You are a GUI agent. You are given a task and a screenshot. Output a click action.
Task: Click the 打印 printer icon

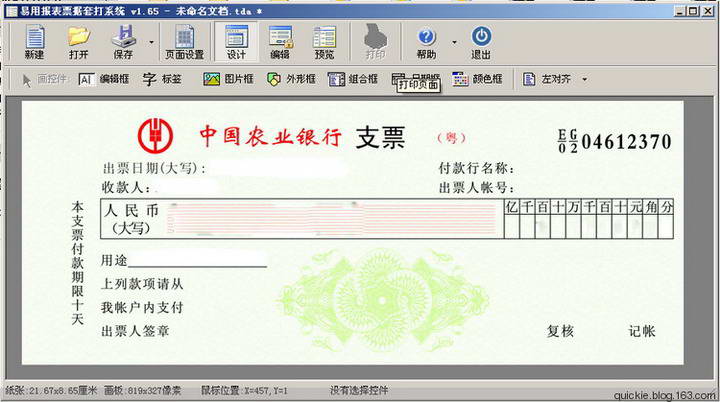375,42
